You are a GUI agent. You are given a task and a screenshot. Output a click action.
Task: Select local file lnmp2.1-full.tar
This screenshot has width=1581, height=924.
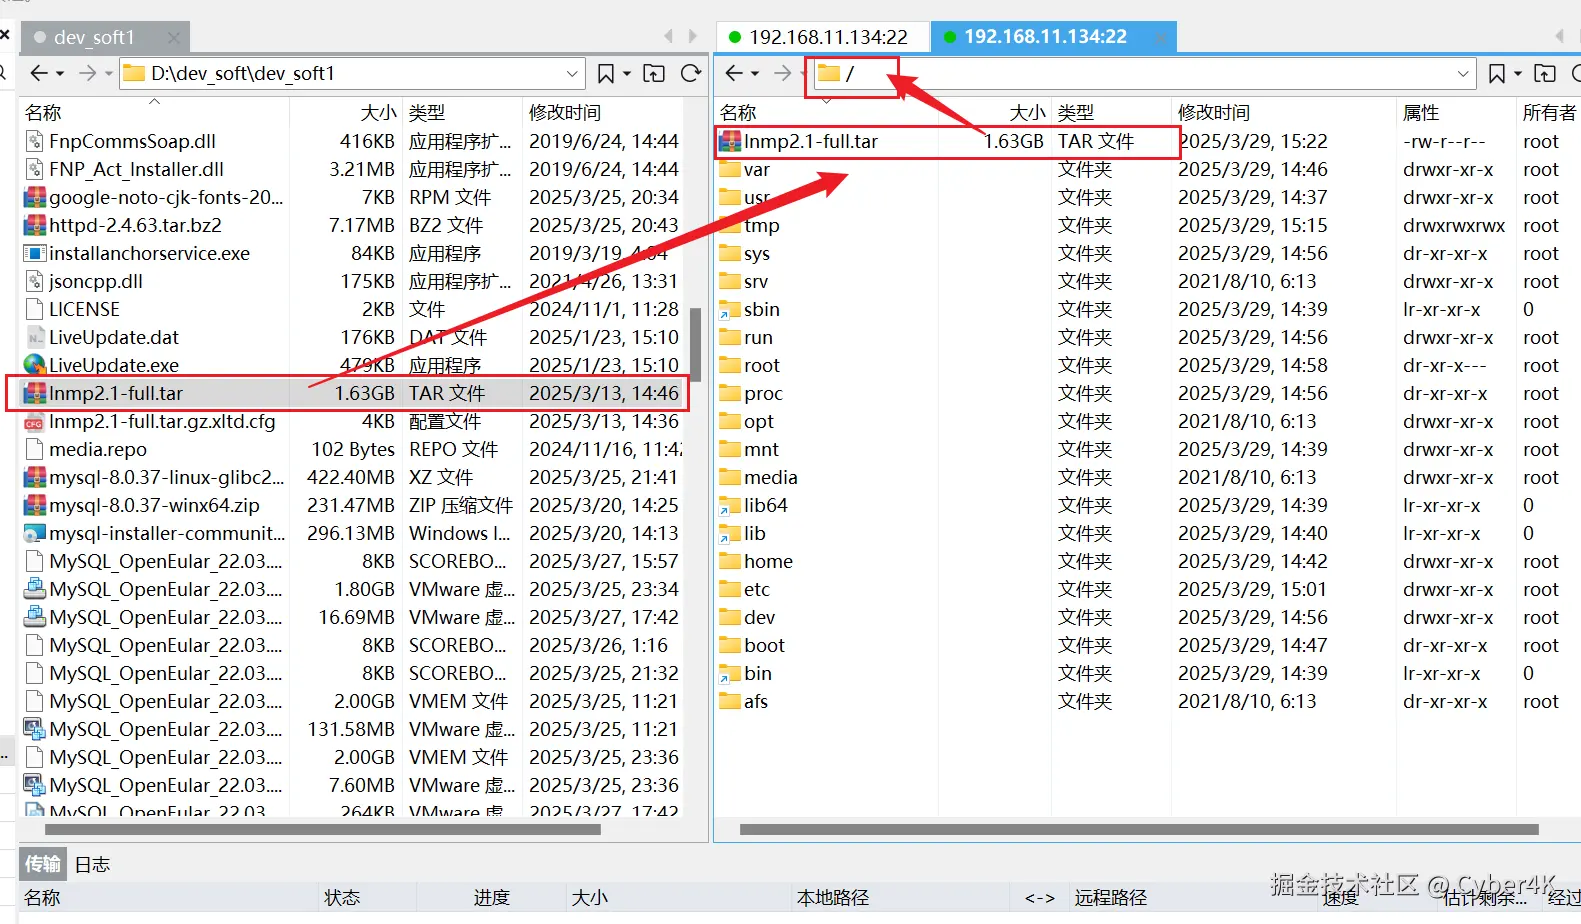point(350,393)
